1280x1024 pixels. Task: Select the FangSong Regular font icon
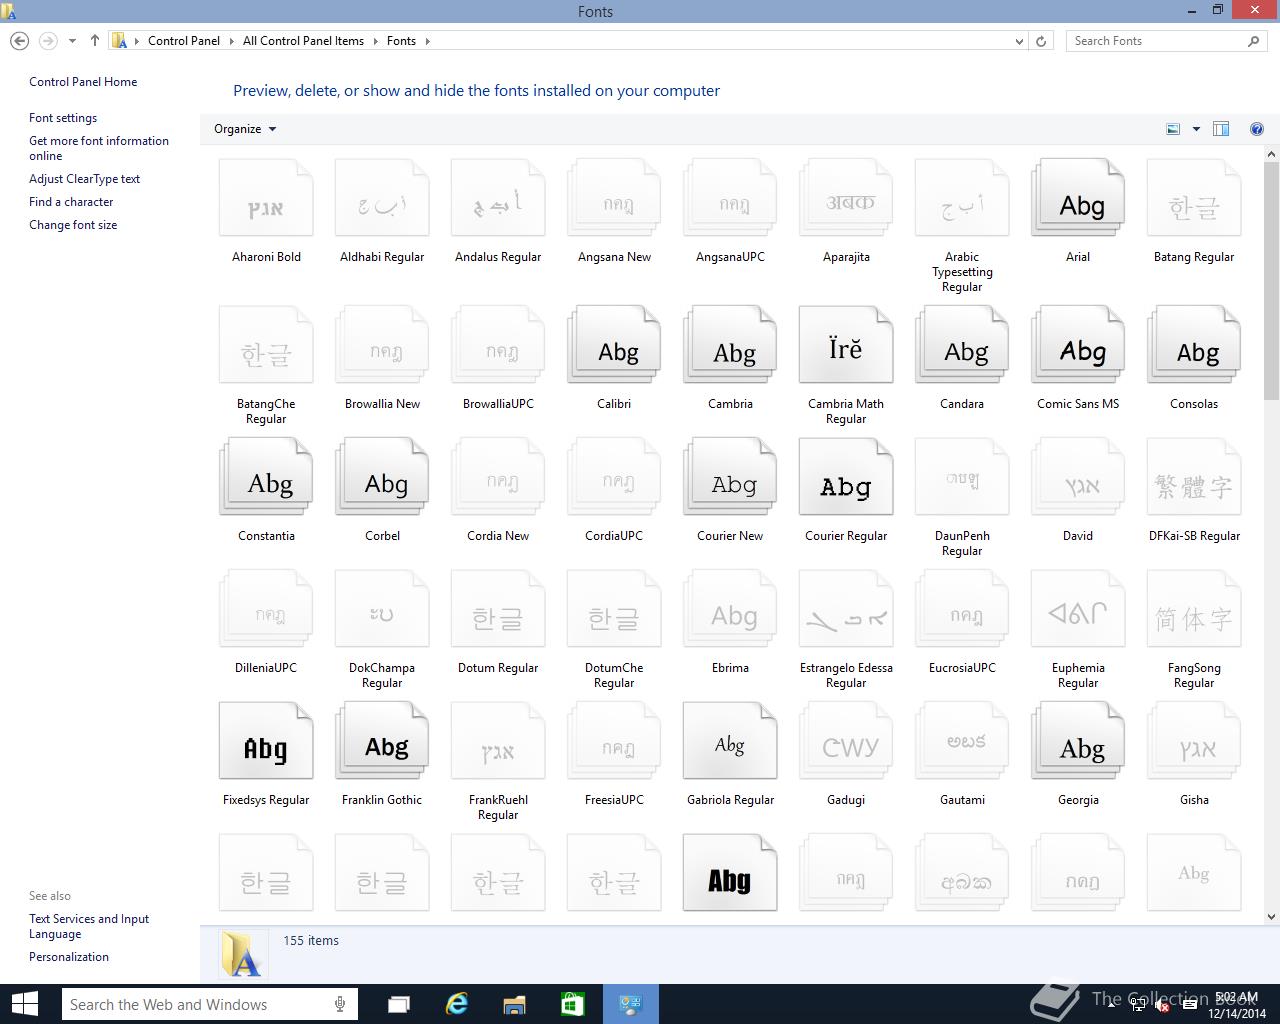point(1194,611)
